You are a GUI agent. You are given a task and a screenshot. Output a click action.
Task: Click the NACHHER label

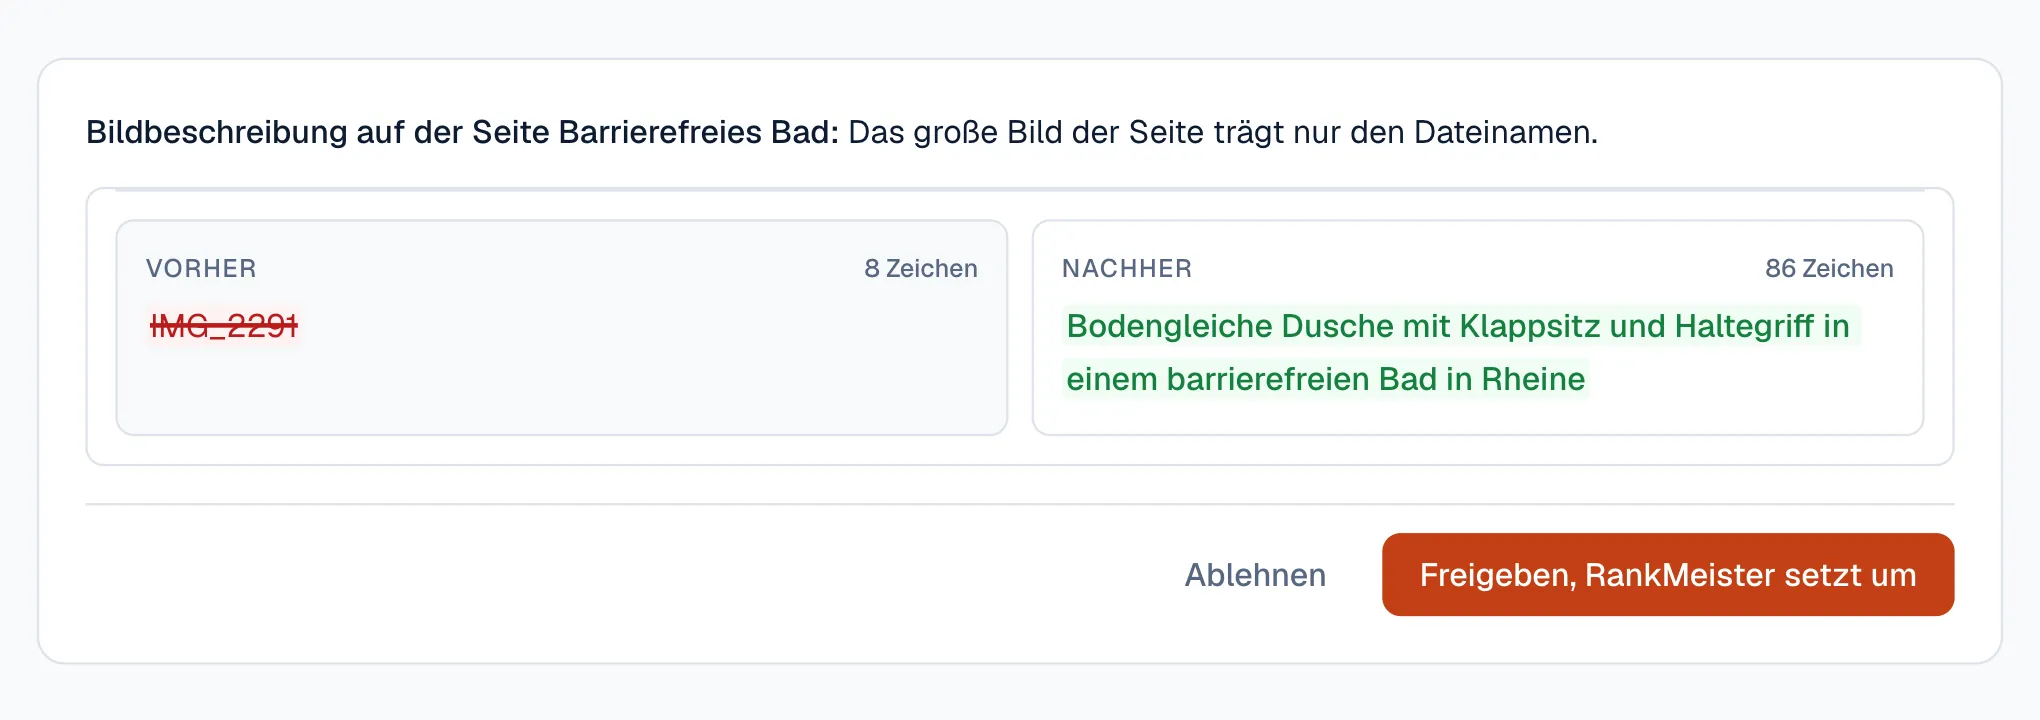pos(1127,268)
